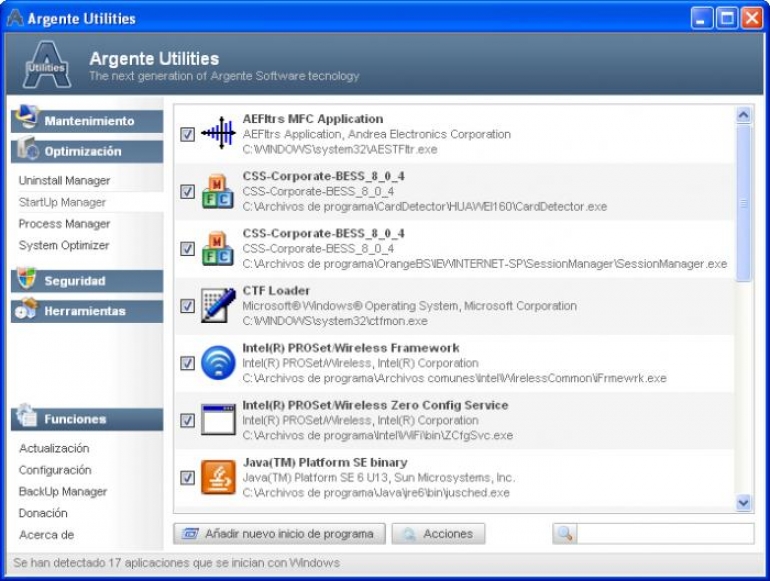Click the magnifier search icon

[x=565, y=533]
